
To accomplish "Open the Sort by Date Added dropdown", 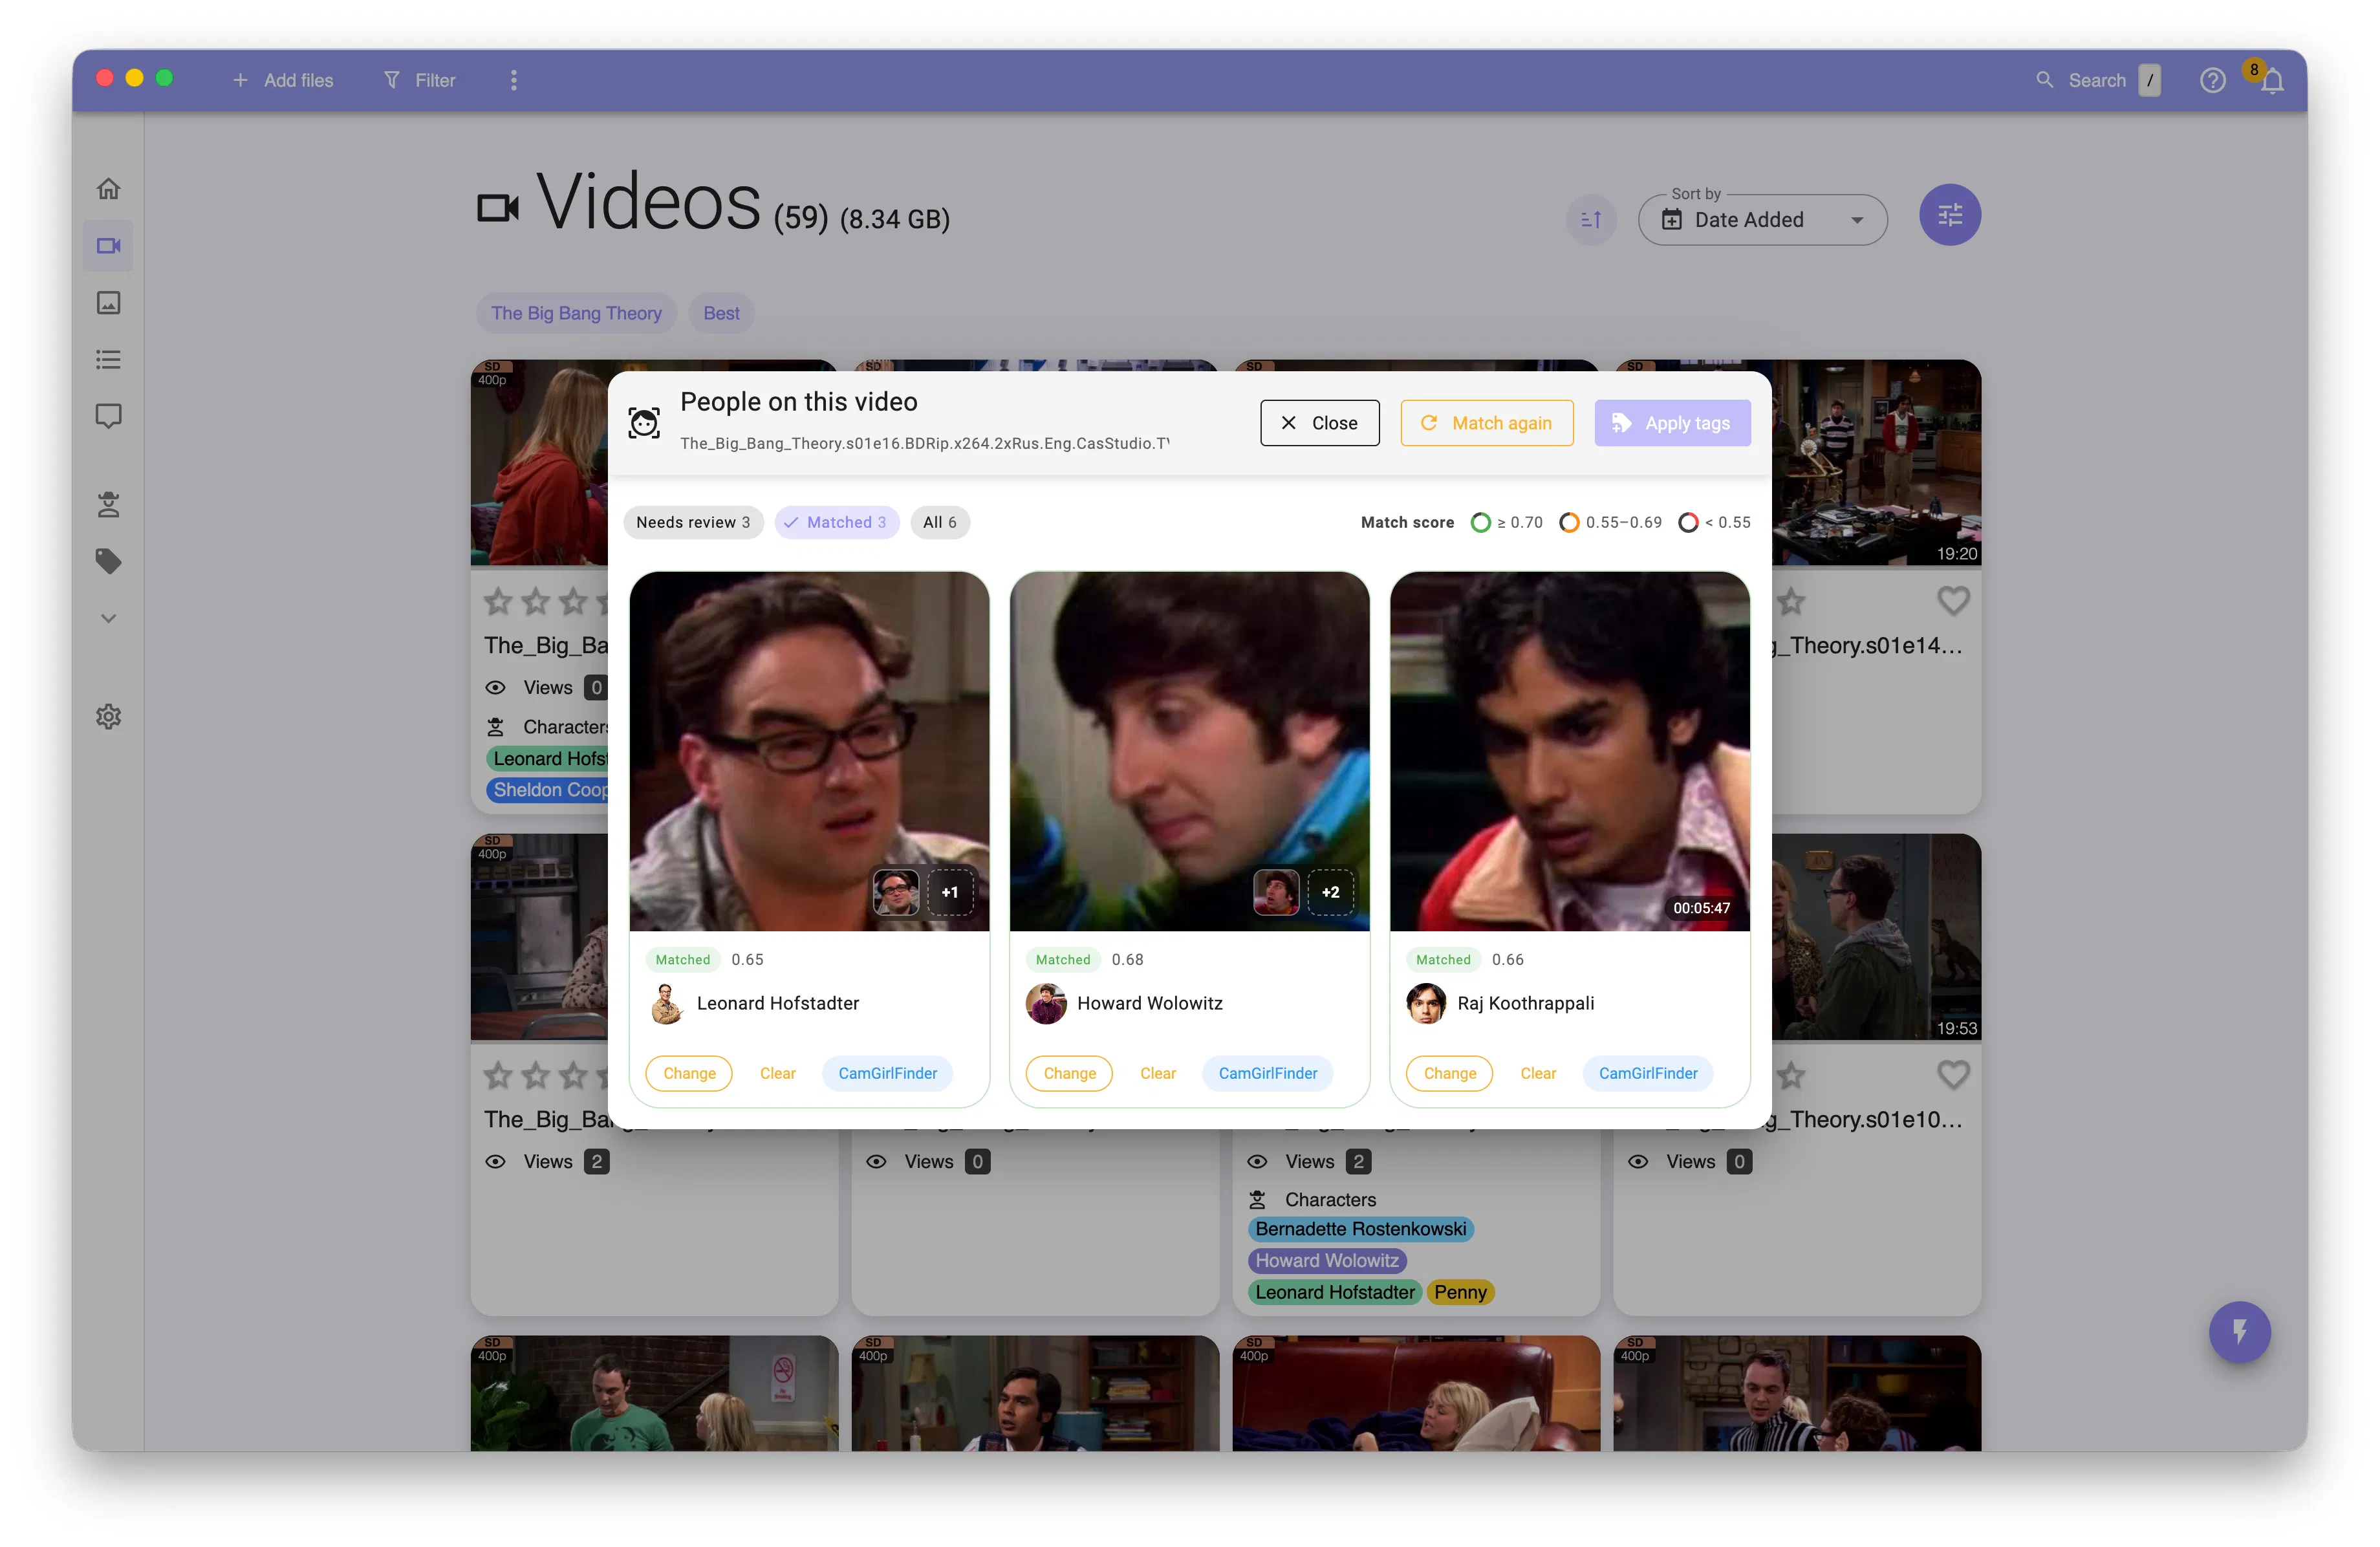I will pyautogui.click(x=1762, y=219).
